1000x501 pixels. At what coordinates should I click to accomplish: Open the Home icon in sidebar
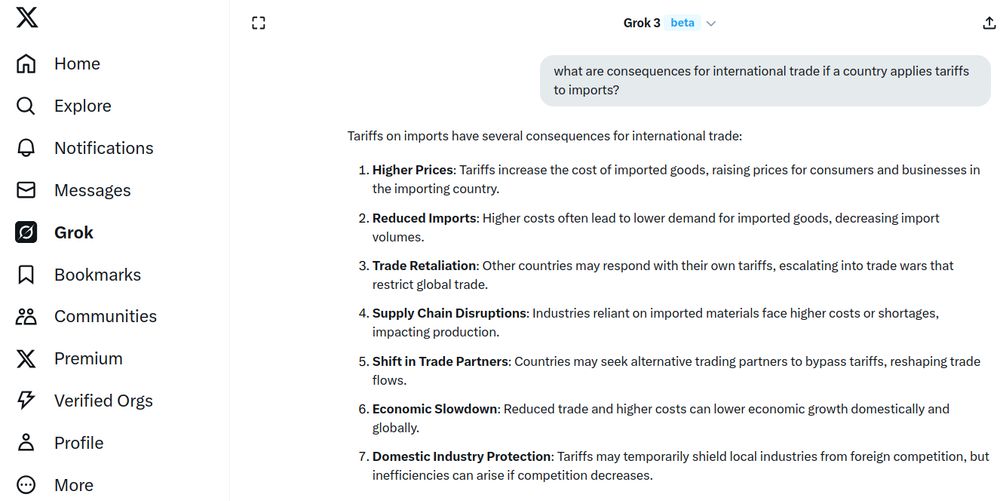(26, 64)
